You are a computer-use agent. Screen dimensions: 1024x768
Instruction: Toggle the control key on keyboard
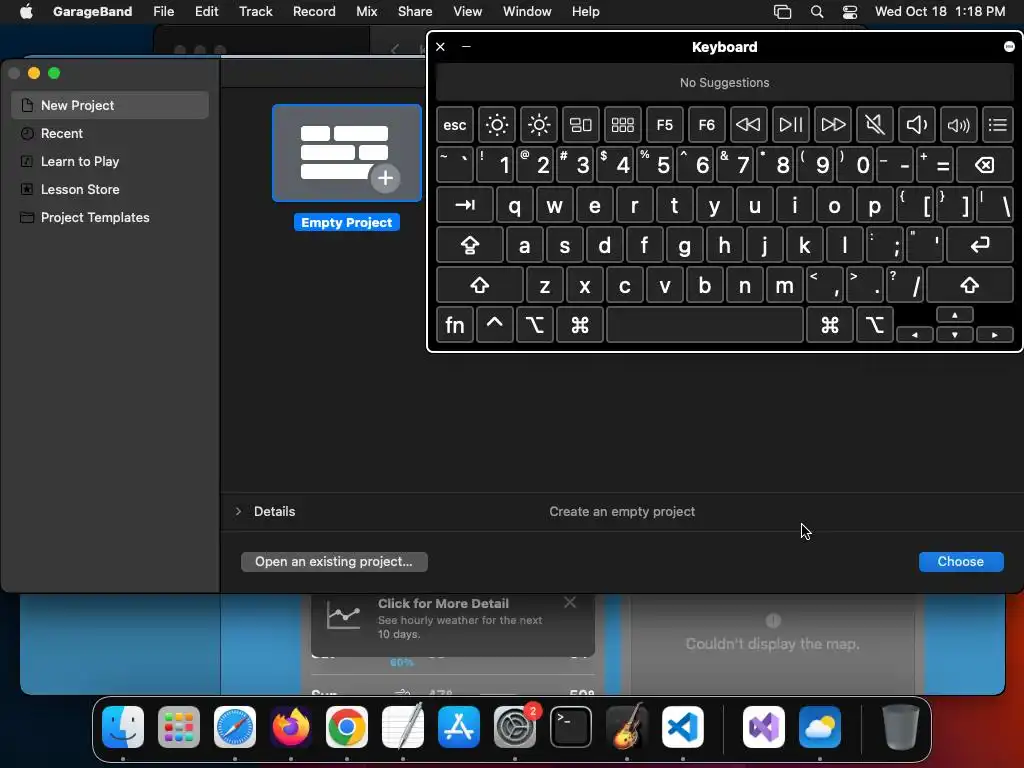[x=494, y=325]
